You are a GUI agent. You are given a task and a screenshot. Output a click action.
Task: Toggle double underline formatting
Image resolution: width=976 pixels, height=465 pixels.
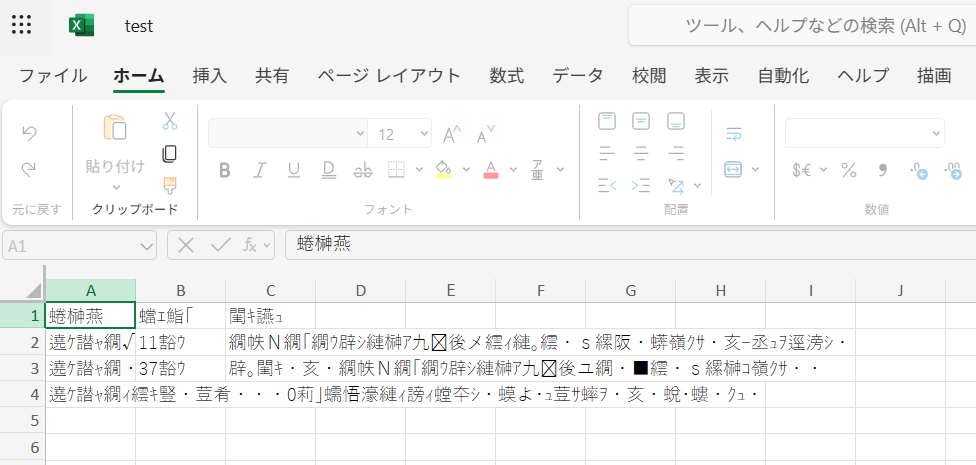(x=329, y=170)
